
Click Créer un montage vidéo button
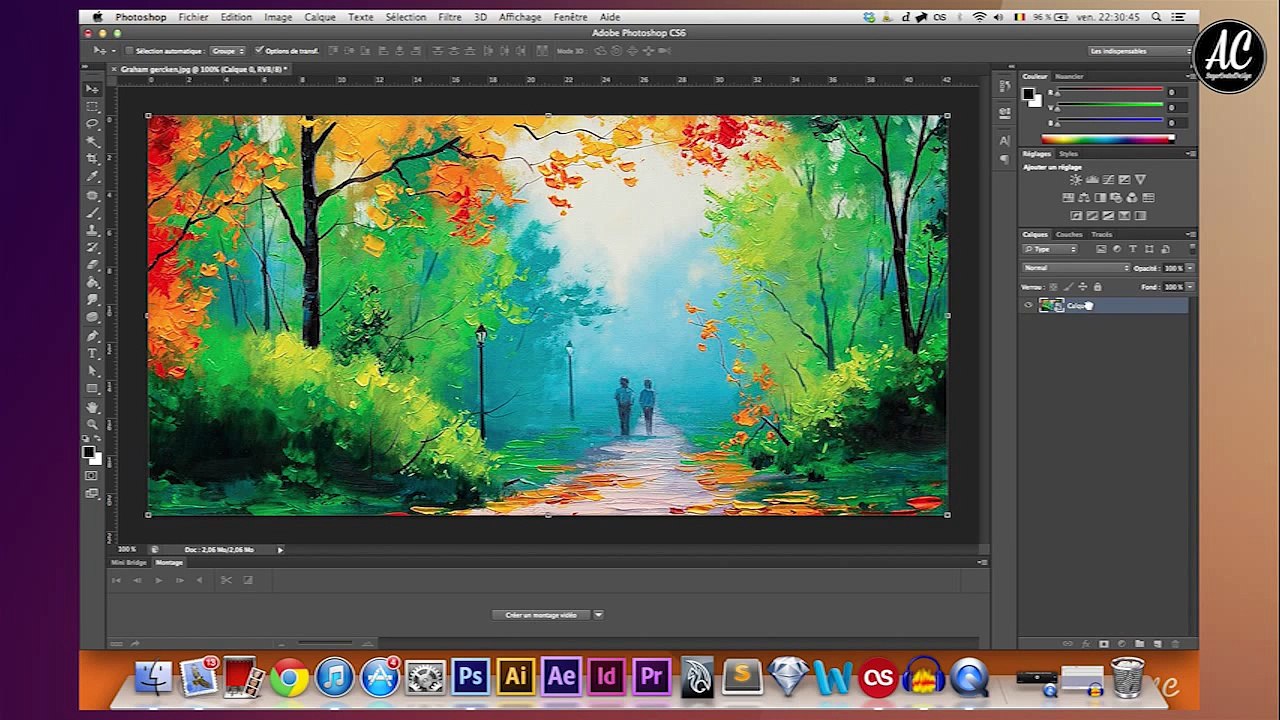(541, 615)
